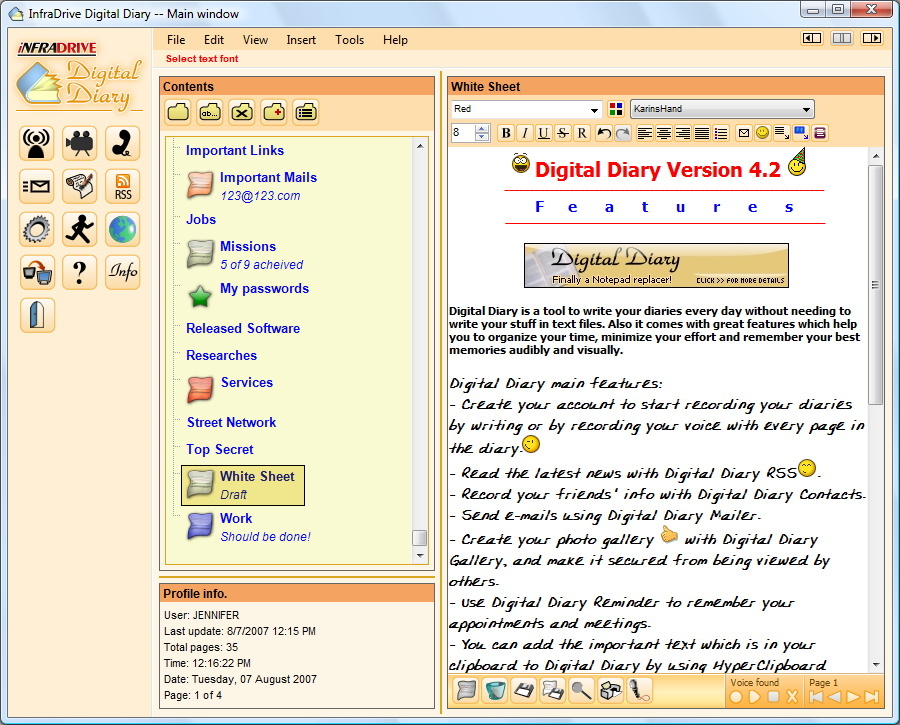This screenshot has width=900, height=725.
Task: Center align the text
Action: tap(664, 133)
